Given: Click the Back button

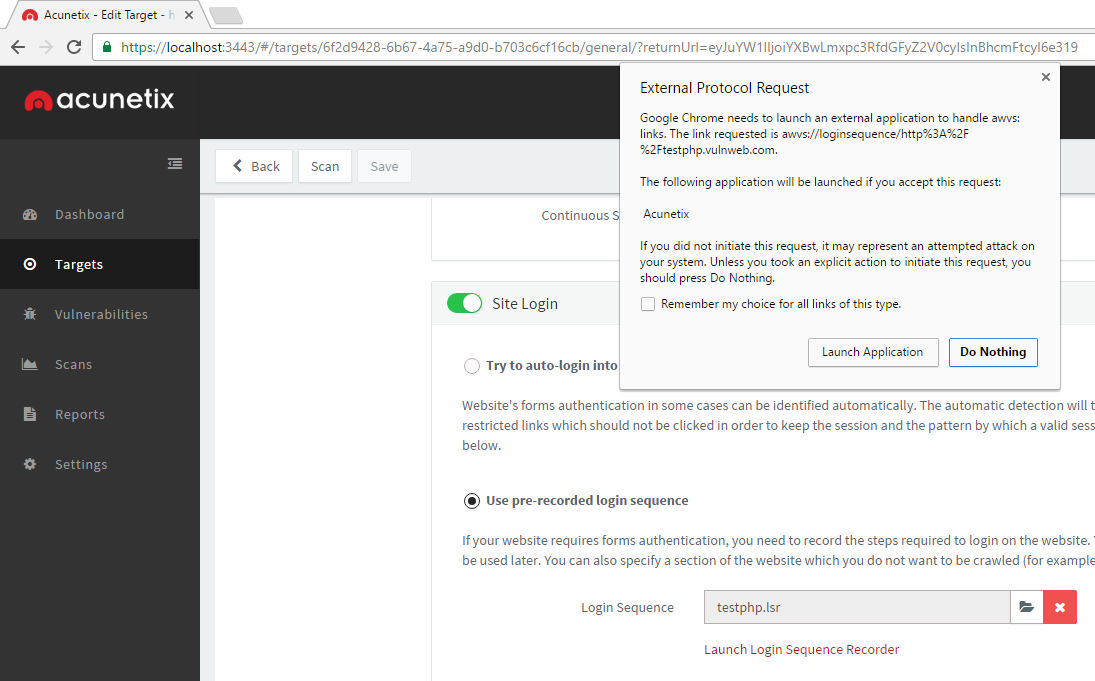Looking at the screenshot, I should (254, 166).
